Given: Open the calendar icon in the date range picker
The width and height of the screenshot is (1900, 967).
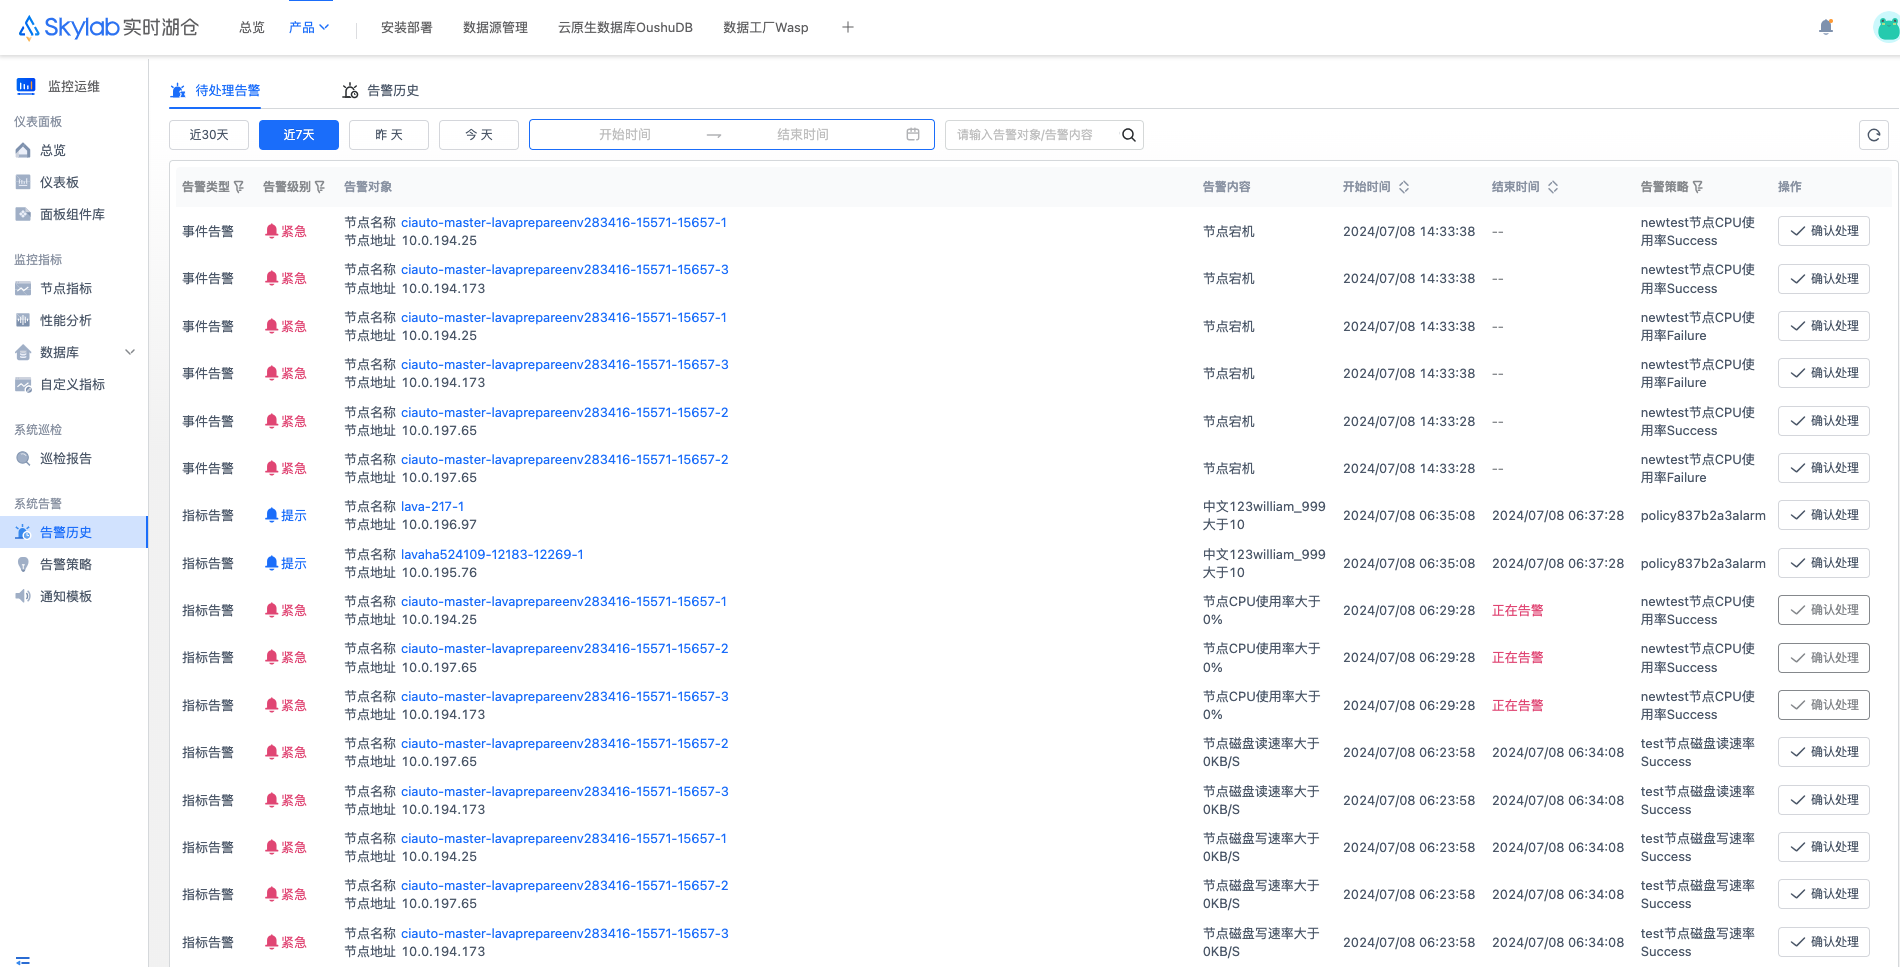Looking at the screenshot, I should coord(913,134).
